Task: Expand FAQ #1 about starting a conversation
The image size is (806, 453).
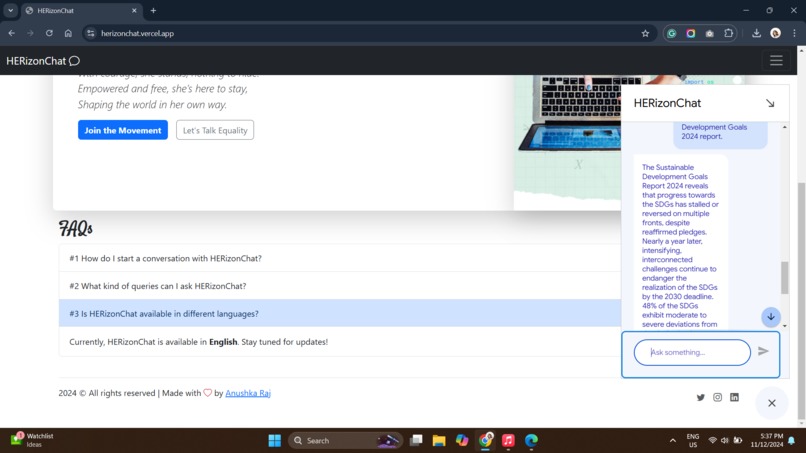Action: (340, 258)
